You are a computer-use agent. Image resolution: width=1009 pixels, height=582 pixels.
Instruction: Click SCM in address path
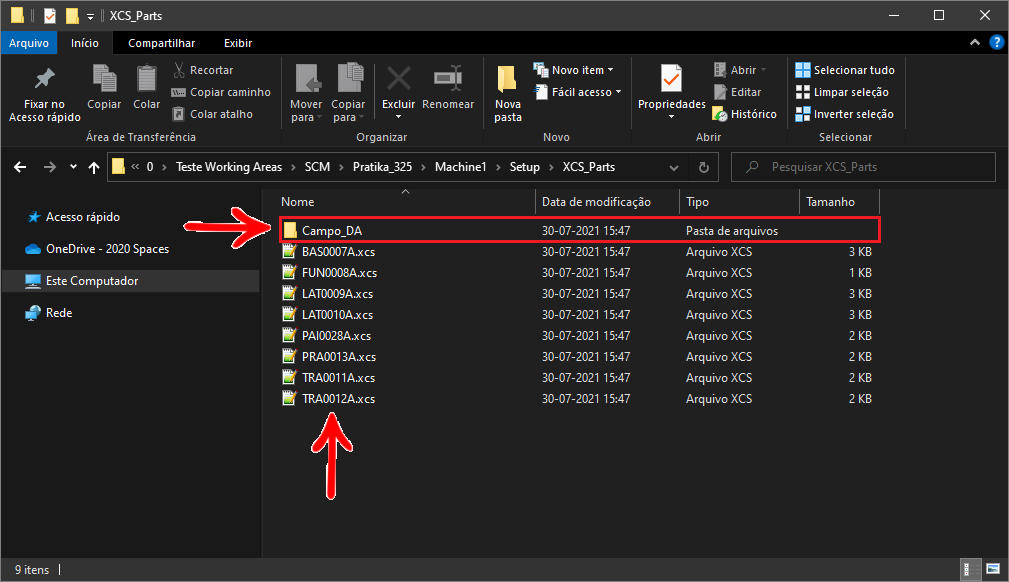pyautogui.click(x=317, y=167)
